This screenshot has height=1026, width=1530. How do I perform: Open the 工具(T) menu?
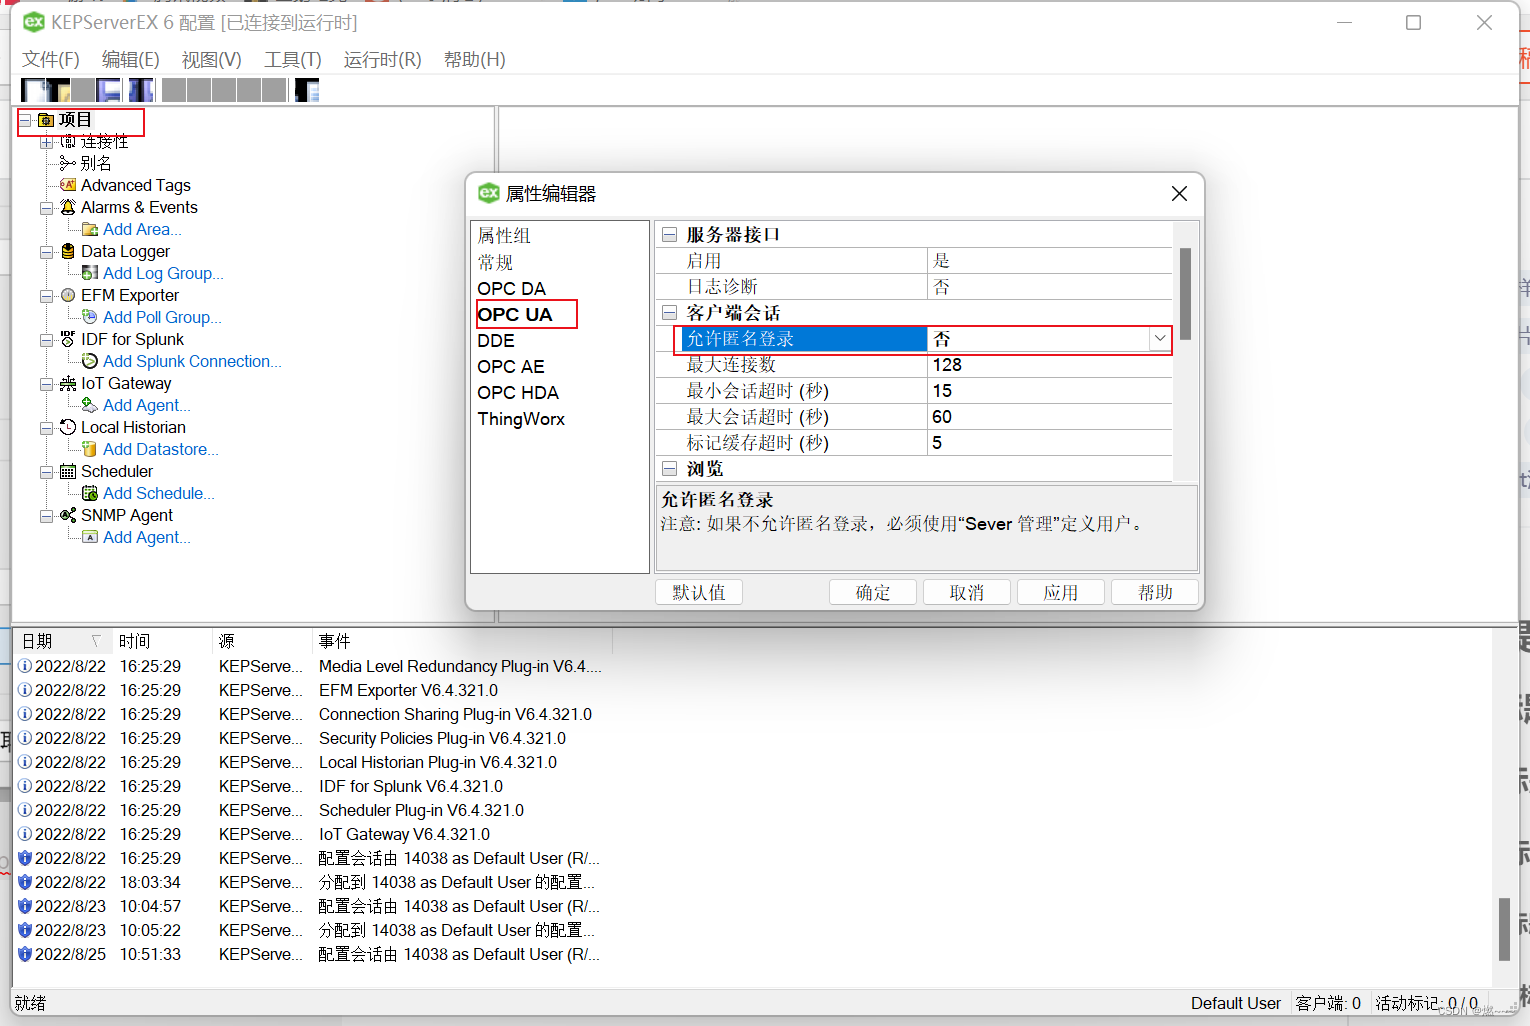293,60
